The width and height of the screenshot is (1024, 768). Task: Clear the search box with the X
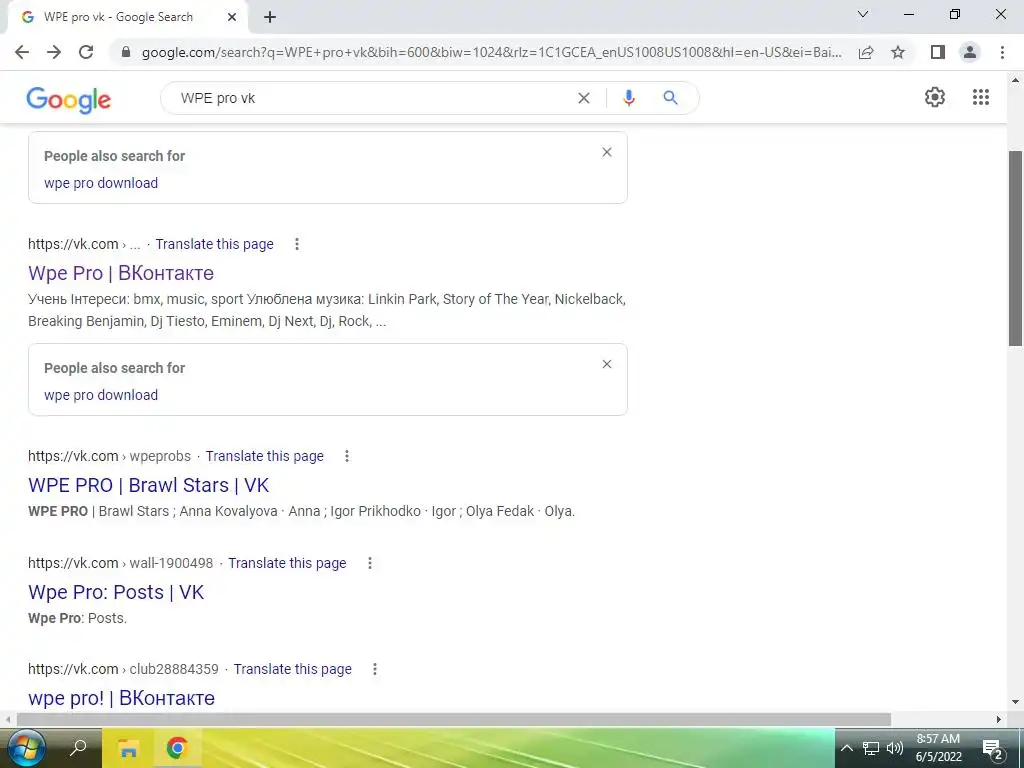[584, 98]
